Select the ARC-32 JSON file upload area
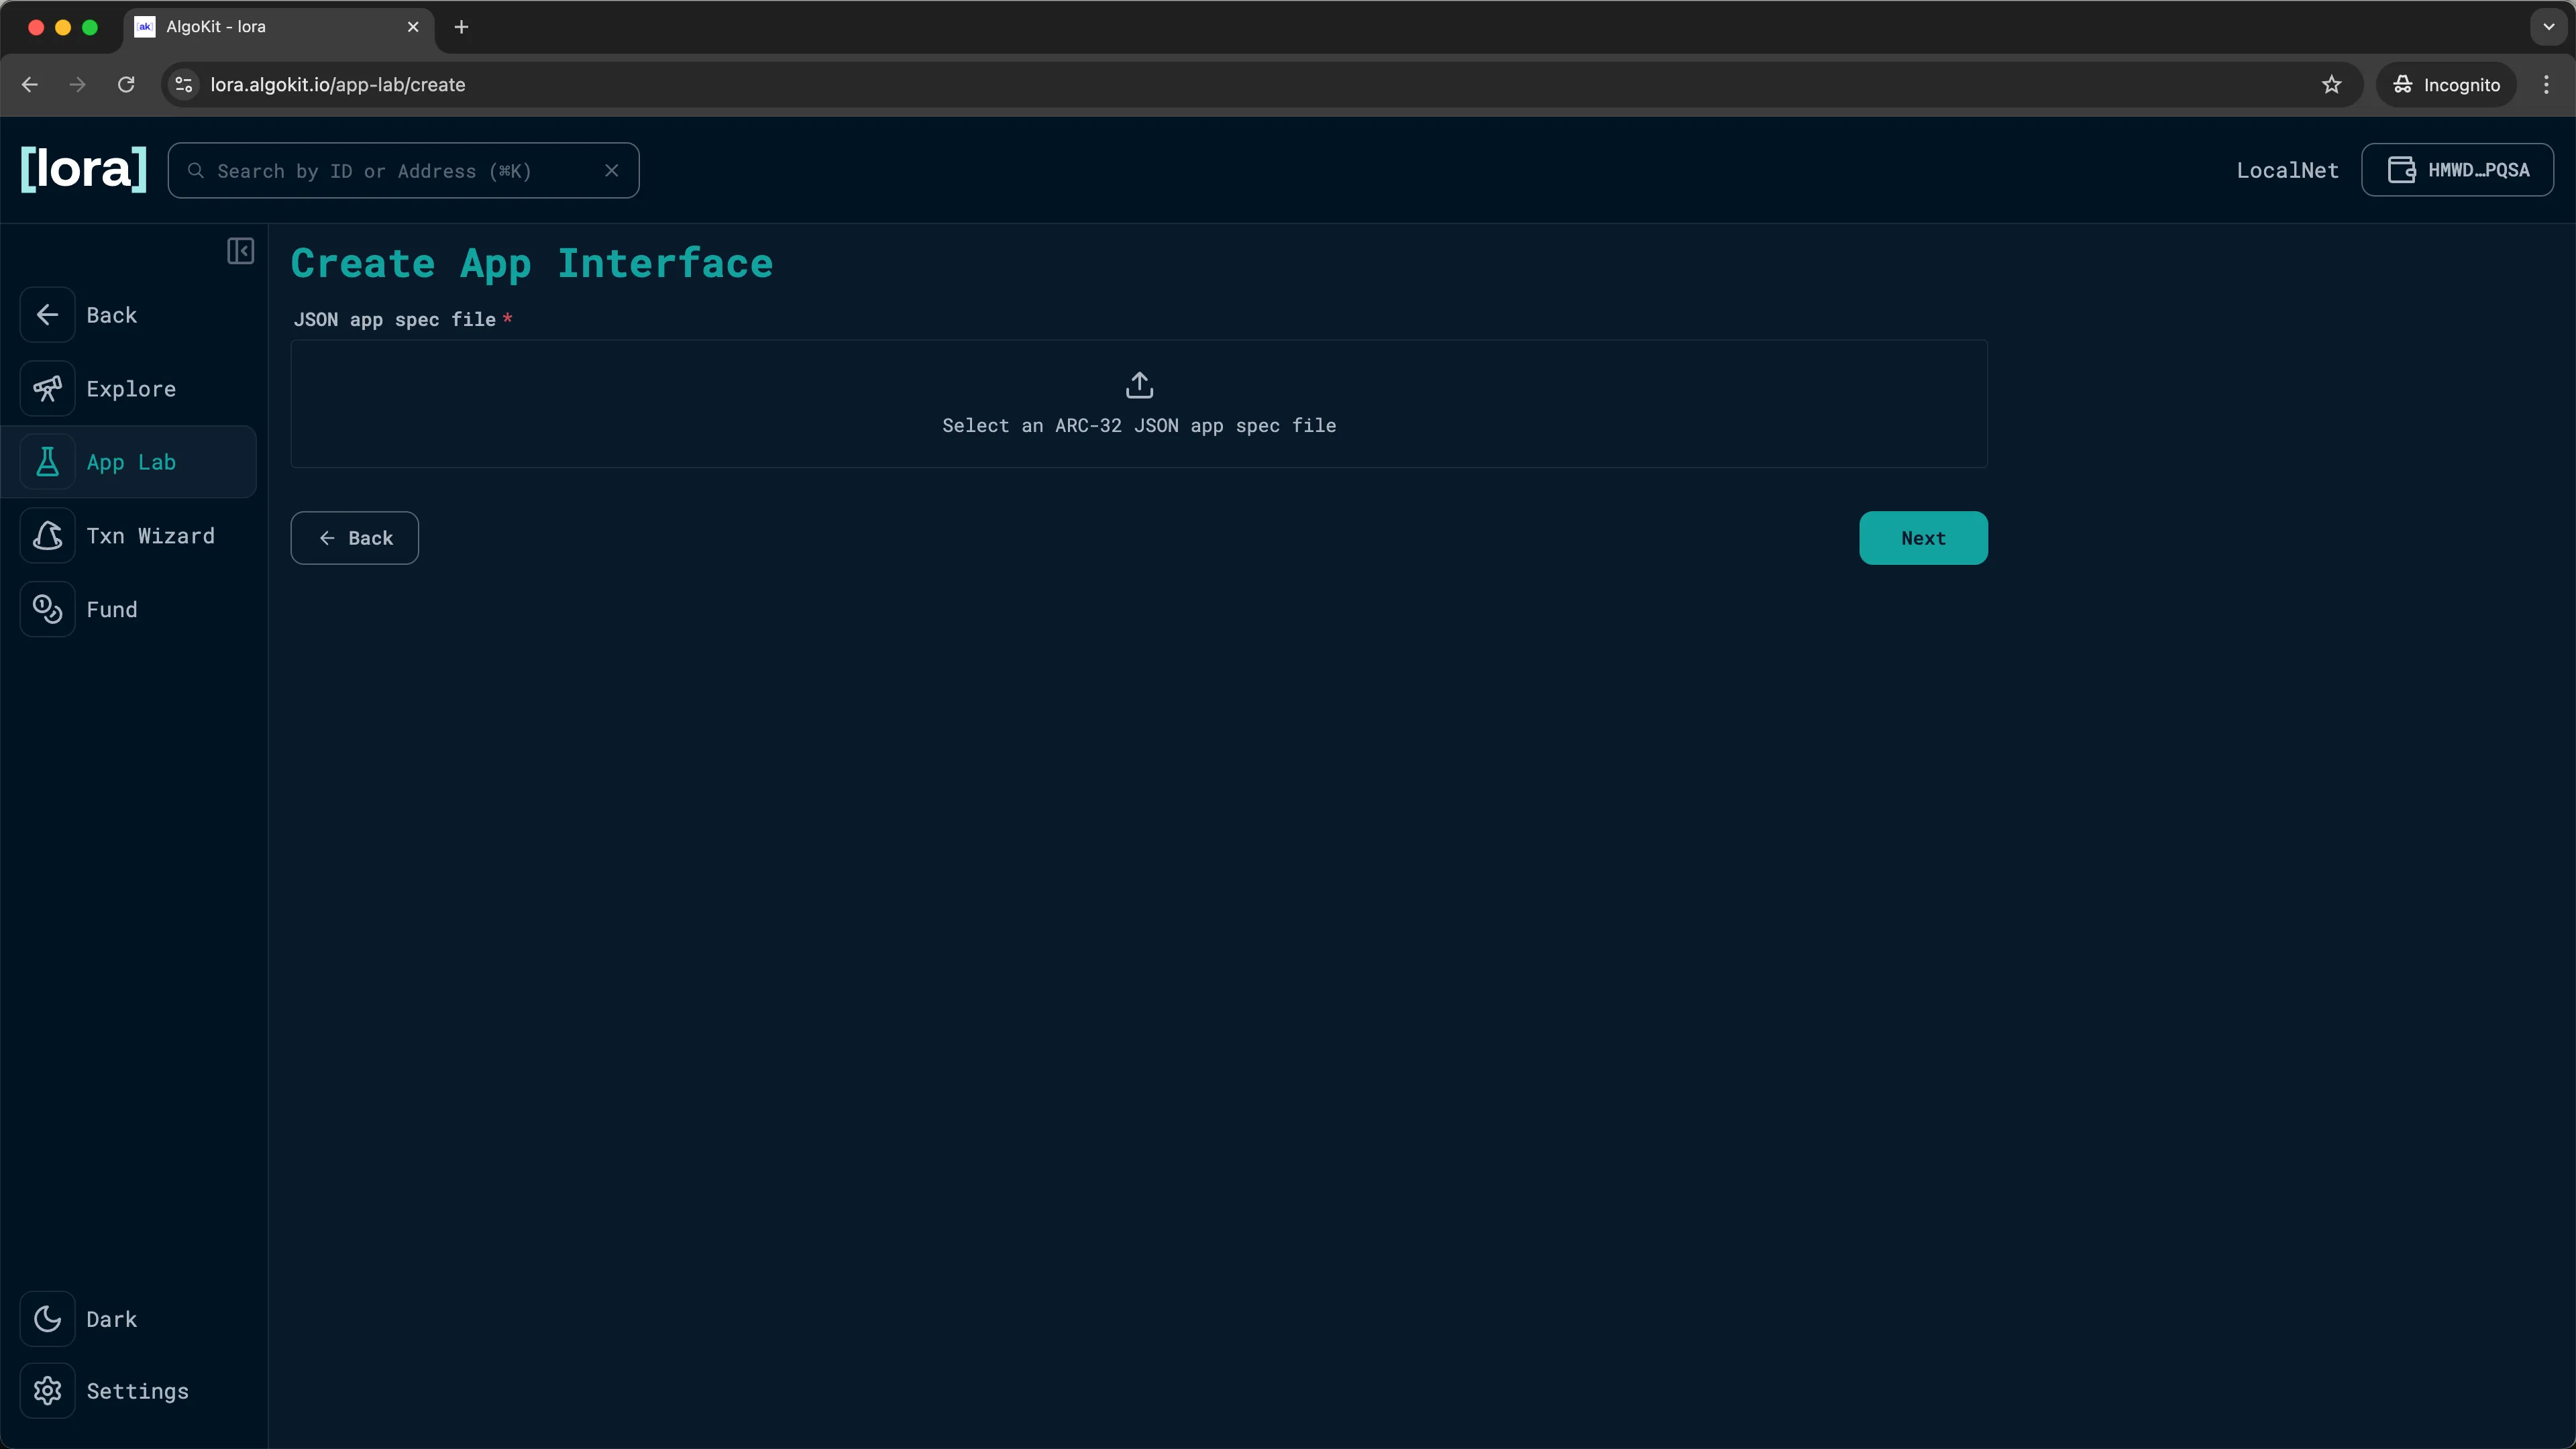Screen dimensions: 2576x1449 point(1139,404)
